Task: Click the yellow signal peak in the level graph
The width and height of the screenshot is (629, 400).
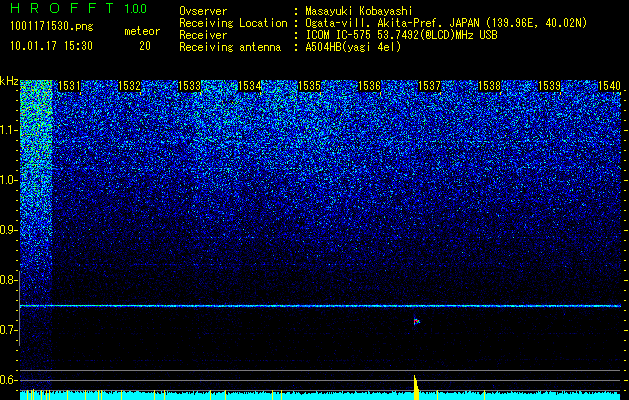Action: [x=416, y=388]
